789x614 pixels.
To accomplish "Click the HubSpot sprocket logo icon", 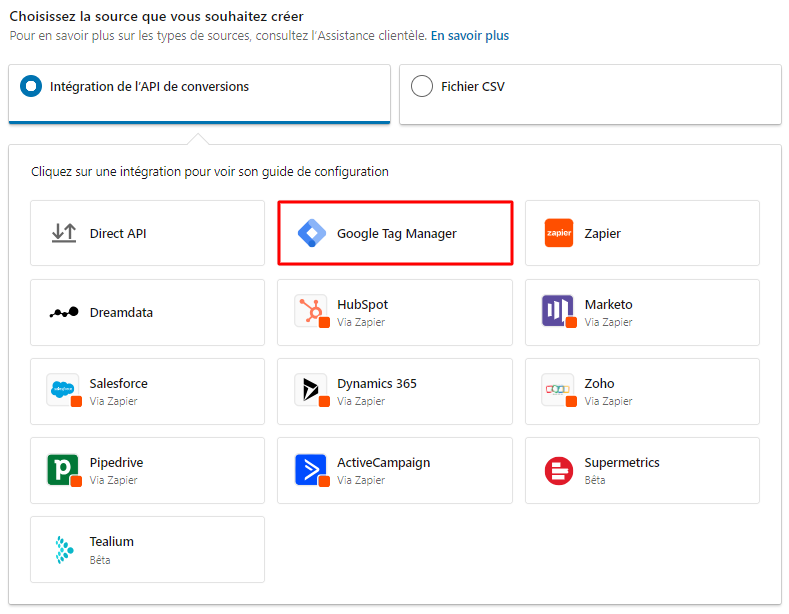I will click(x=312, y=312).
